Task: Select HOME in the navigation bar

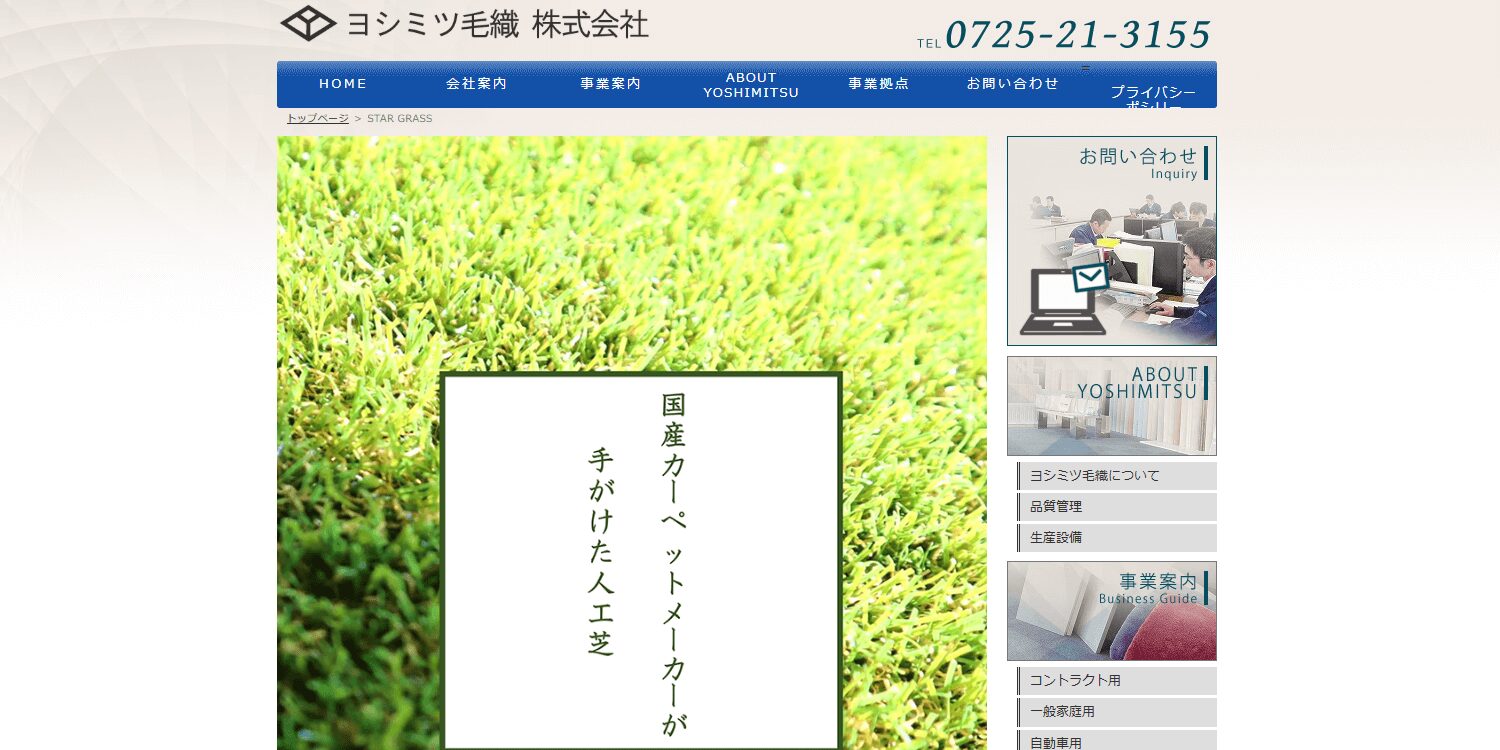Action: [x=342, y=83]
